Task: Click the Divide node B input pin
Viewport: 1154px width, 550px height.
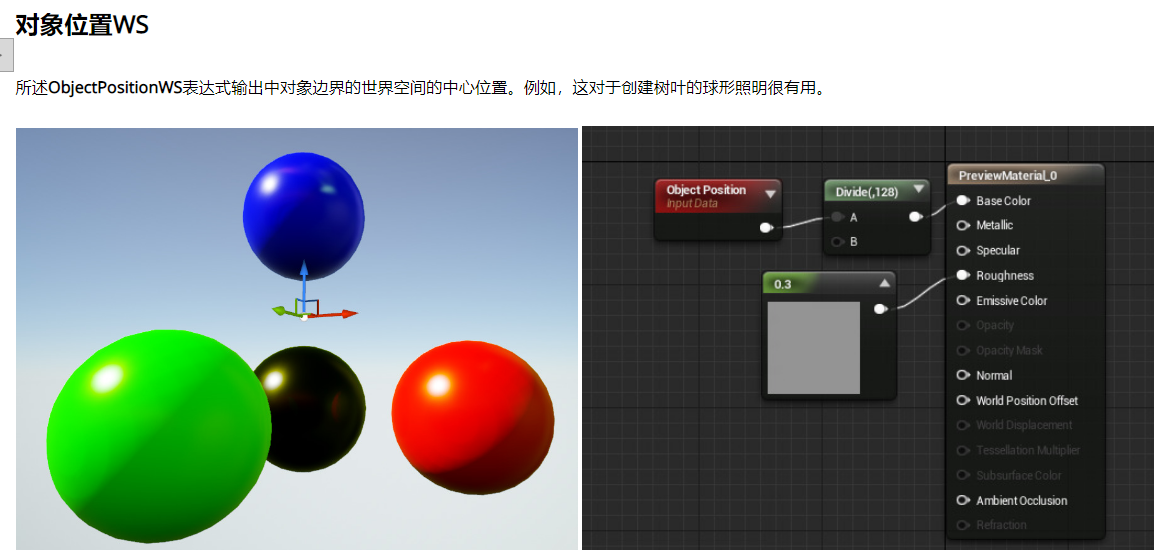Action: point(838,241)
